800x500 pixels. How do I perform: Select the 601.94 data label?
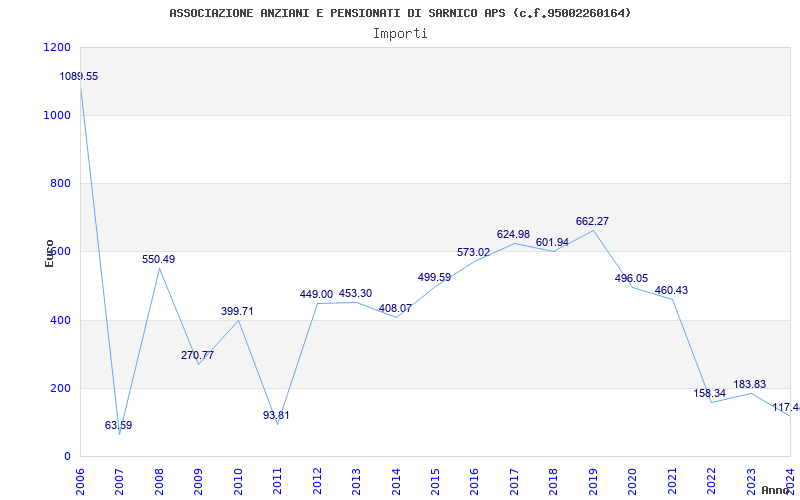point(553,242)
